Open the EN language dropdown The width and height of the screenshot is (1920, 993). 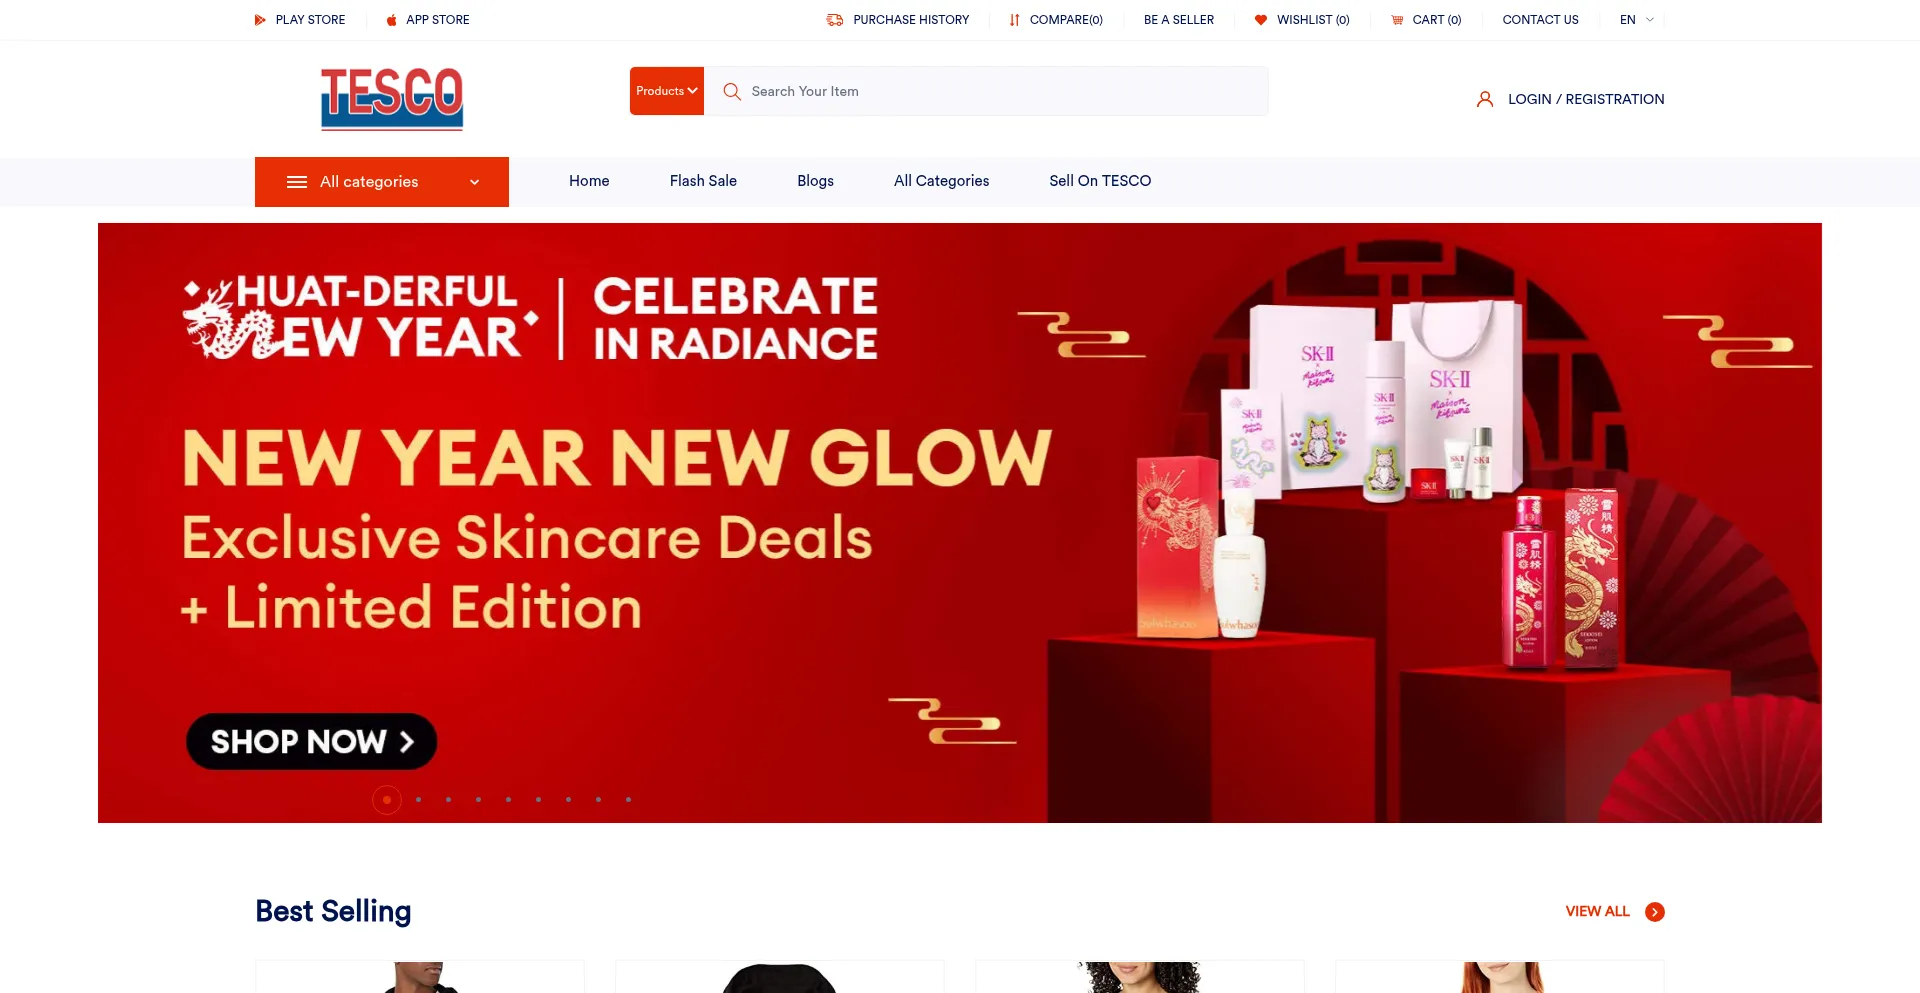click(x=1637, y=20)
